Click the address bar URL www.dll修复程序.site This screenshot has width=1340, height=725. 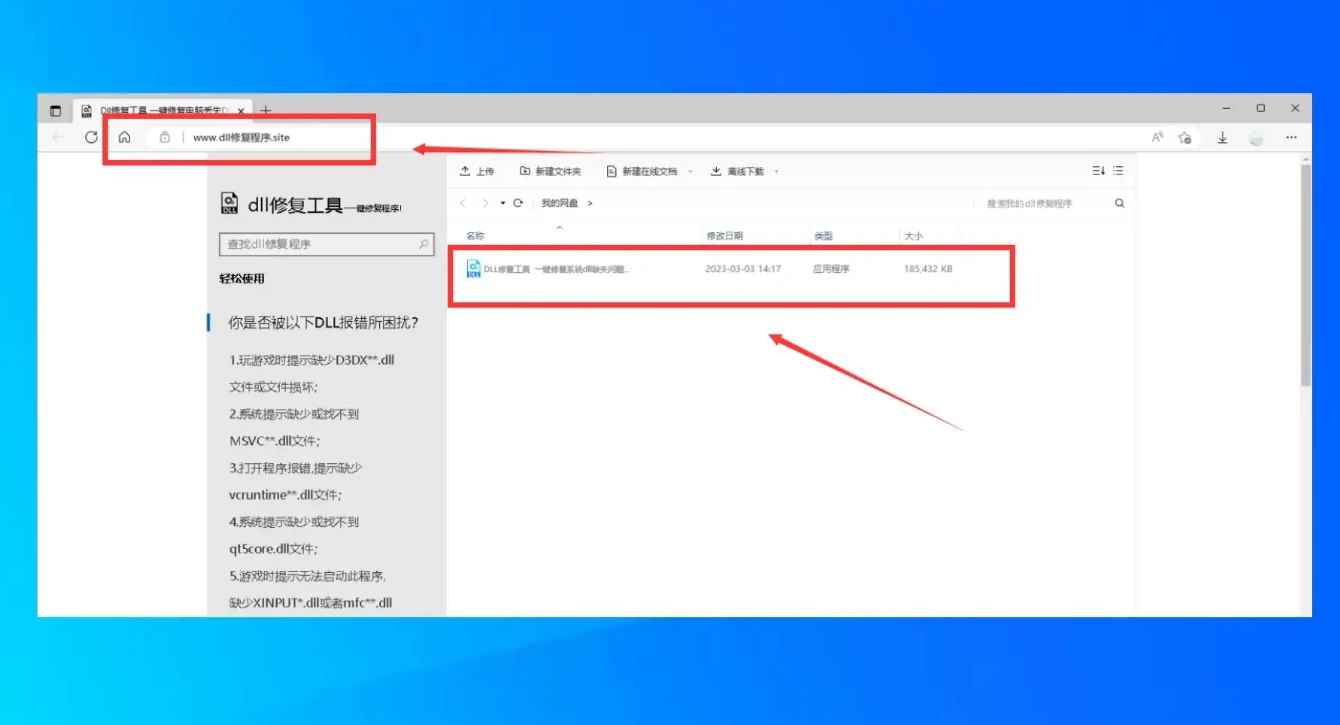coord(241,137)
